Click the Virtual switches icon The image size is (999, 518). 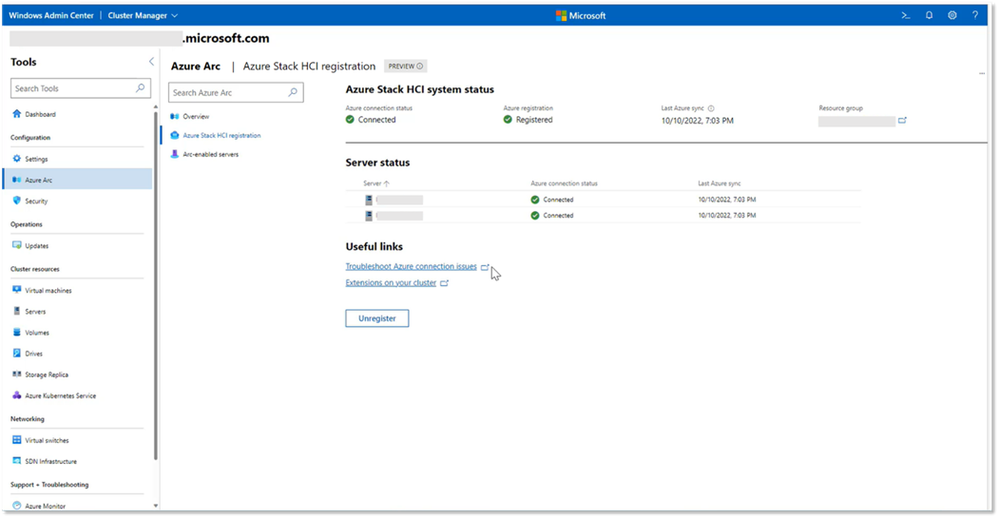17,440
